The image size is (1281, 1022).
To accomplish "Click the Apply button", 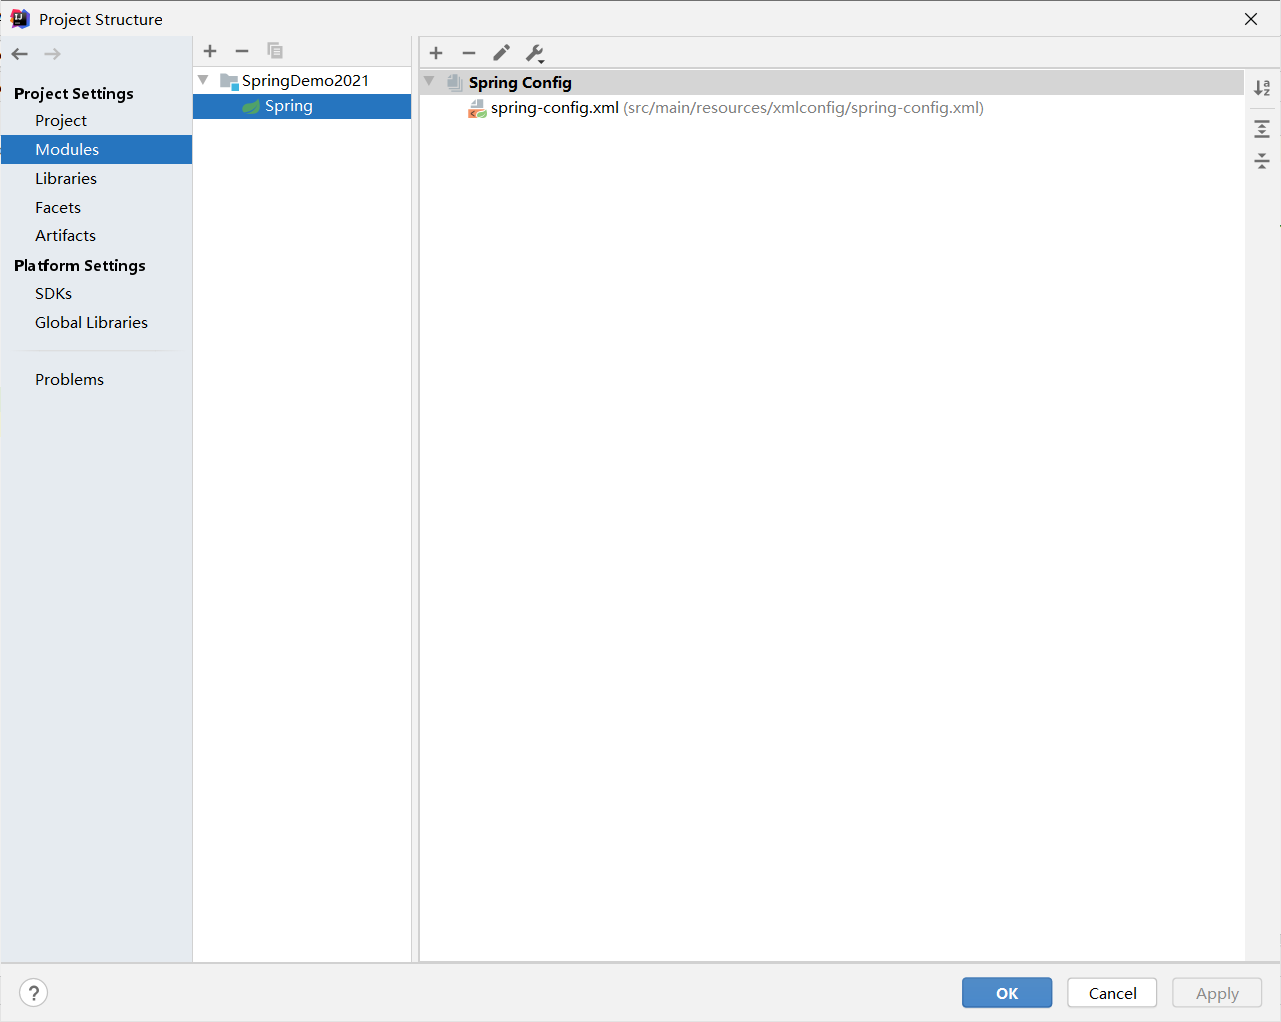I will tap(1217, 993).
